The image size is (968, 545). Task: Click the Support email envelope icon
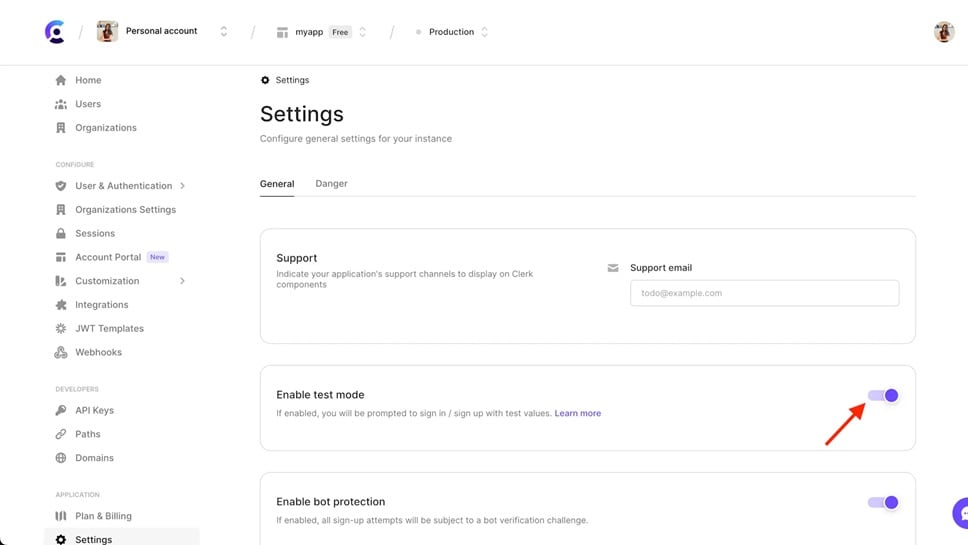[613, 268]
